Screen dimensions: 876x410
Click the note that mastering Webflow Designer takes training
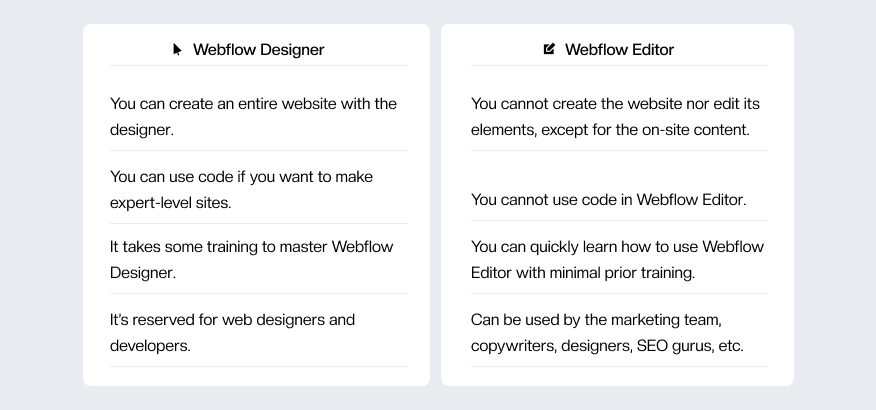pyautogui.click(x=251, y=260)
